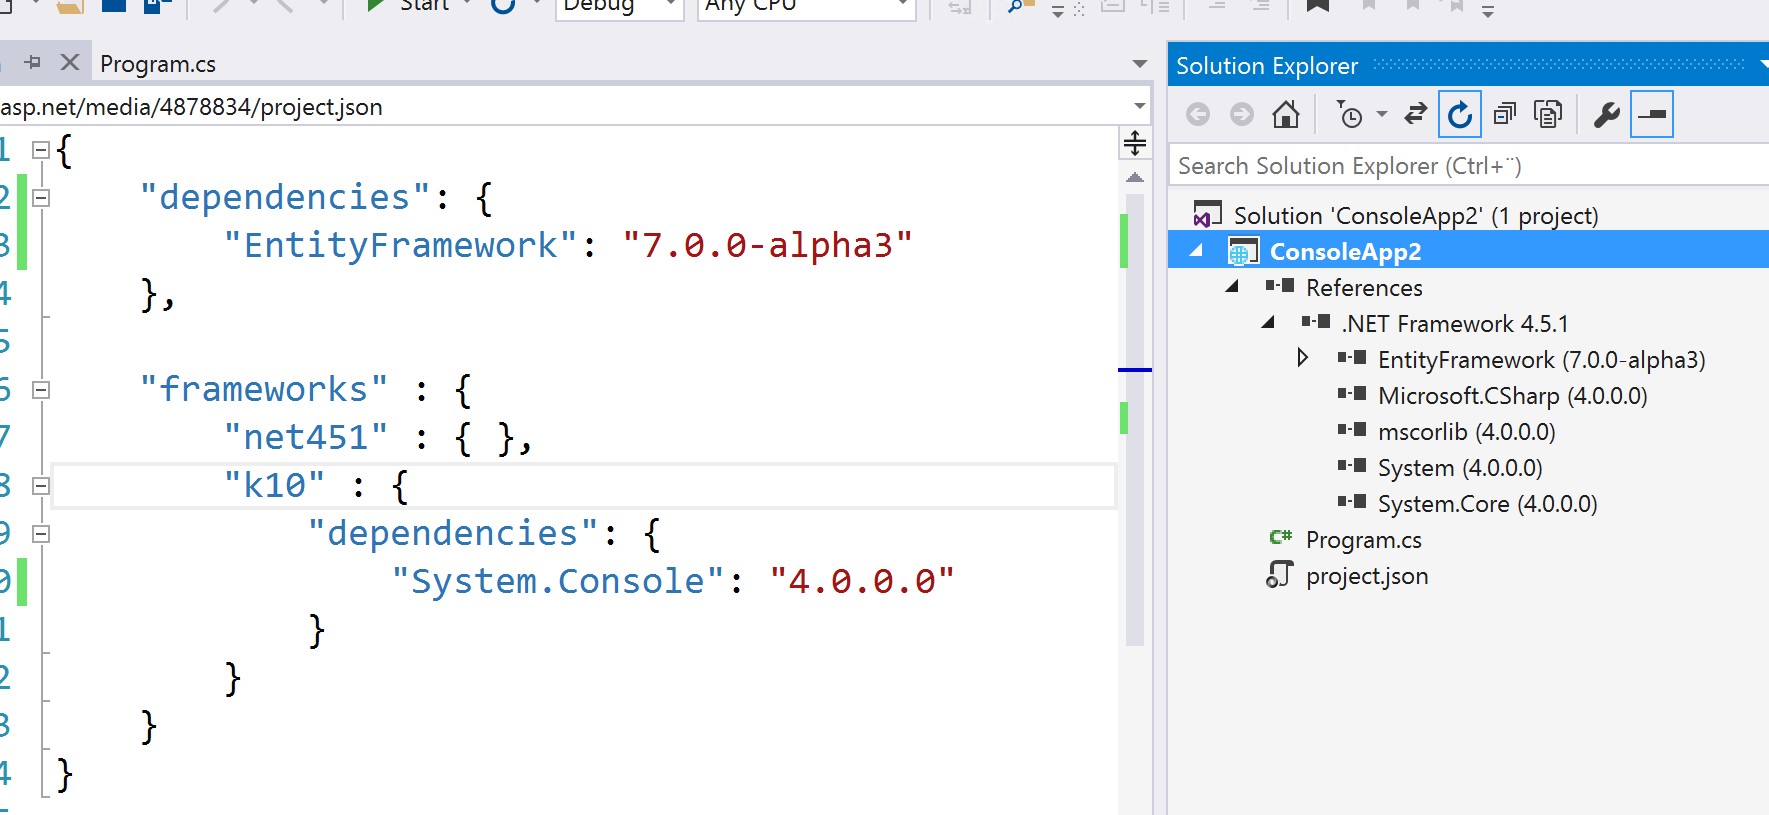Toggle Preview Selected Items
Viewport: 1769px width, 815px height.
click(1652, 114)
